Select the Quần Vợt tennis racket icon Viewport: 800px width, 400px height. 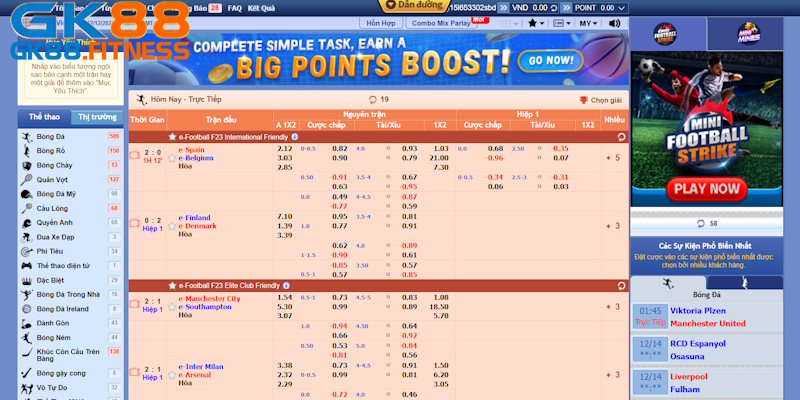coord(27,180)
